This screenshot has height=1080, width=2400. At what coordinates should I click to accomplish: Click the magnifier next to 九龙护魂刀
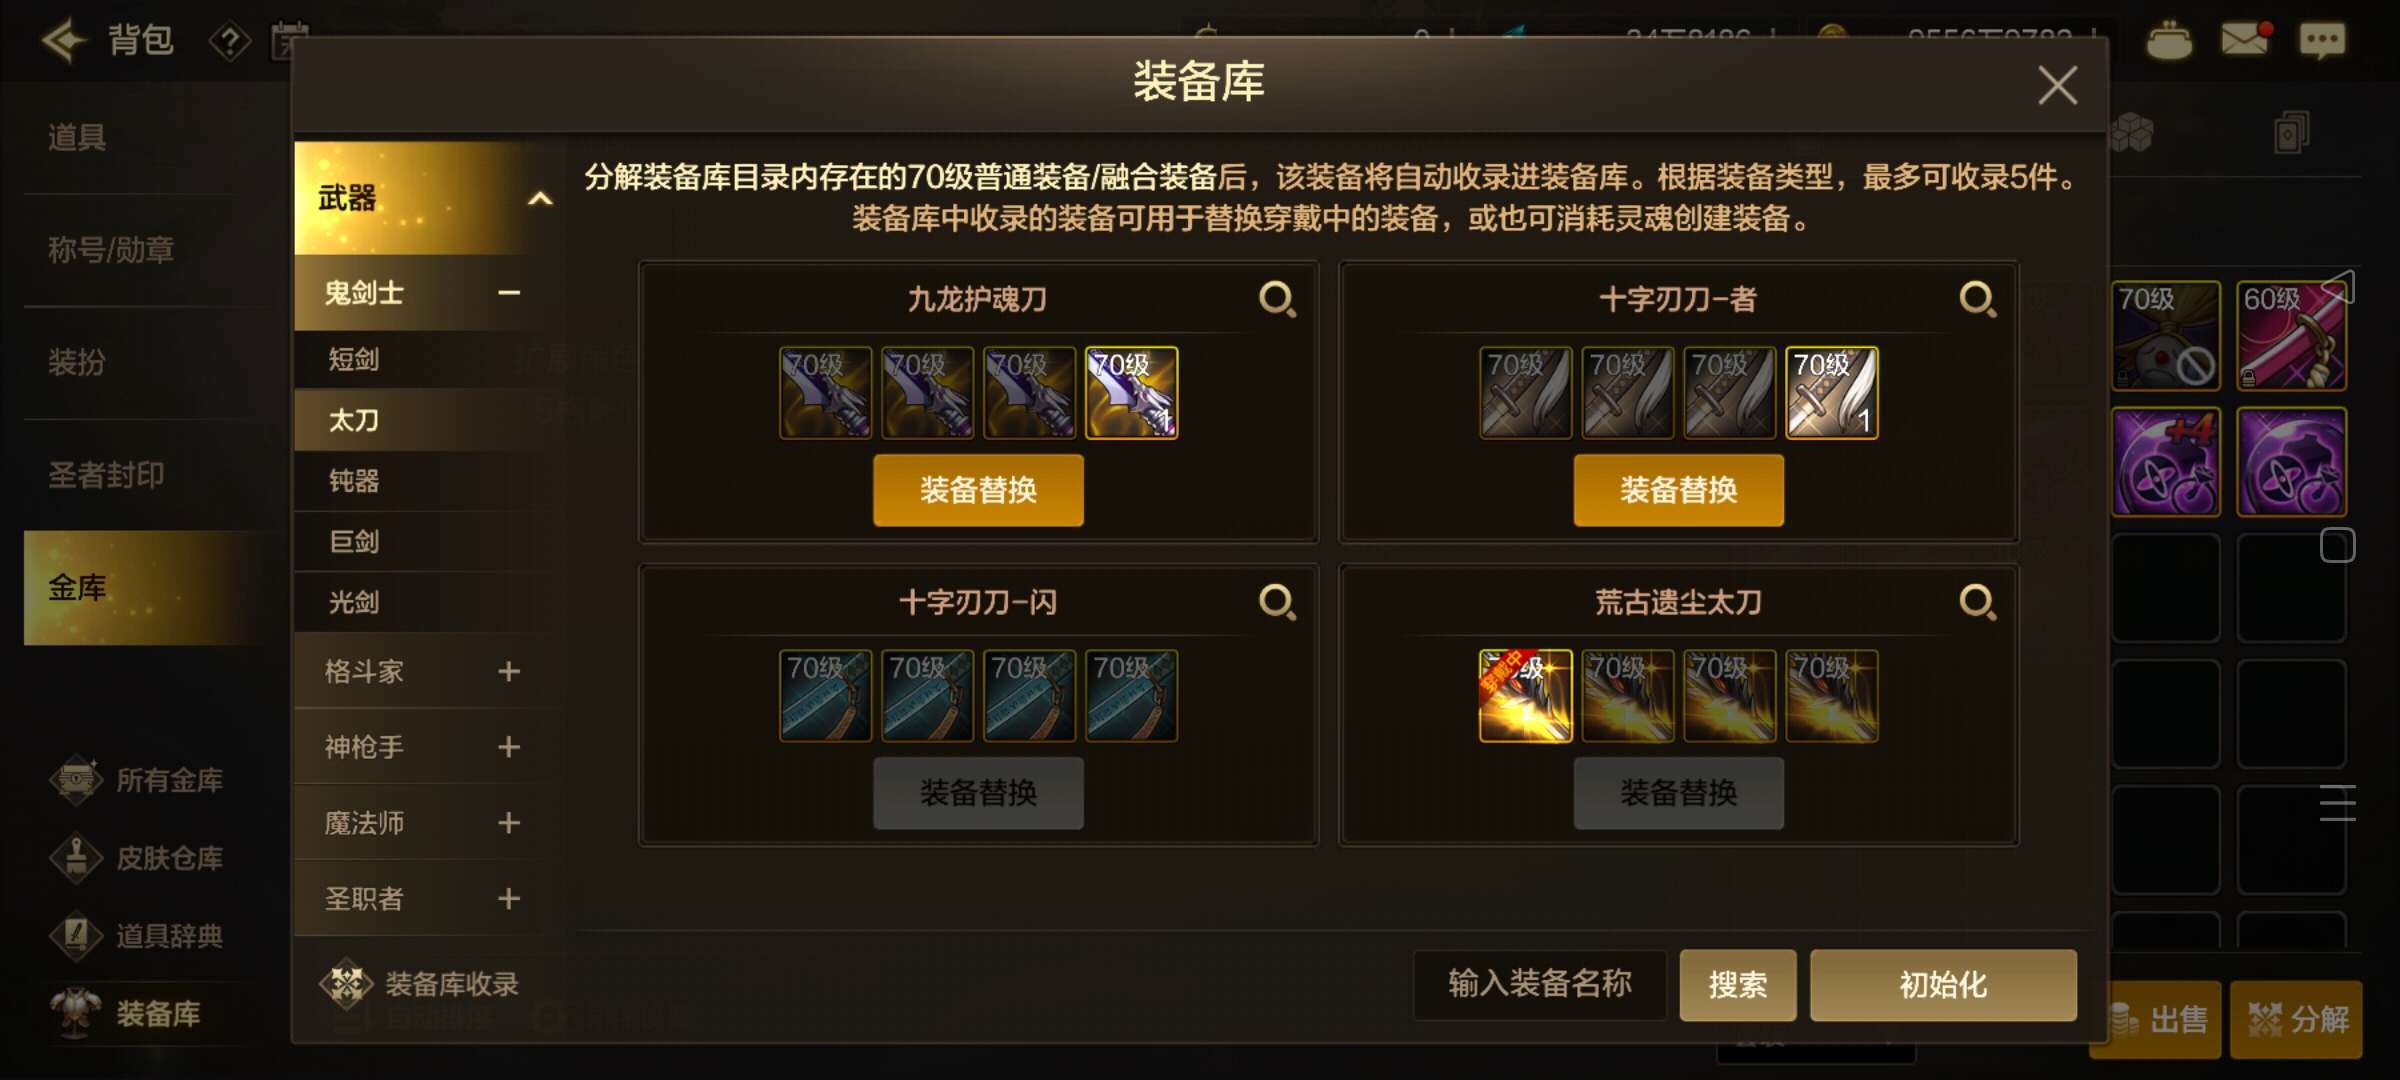[x=1277, y=299]
